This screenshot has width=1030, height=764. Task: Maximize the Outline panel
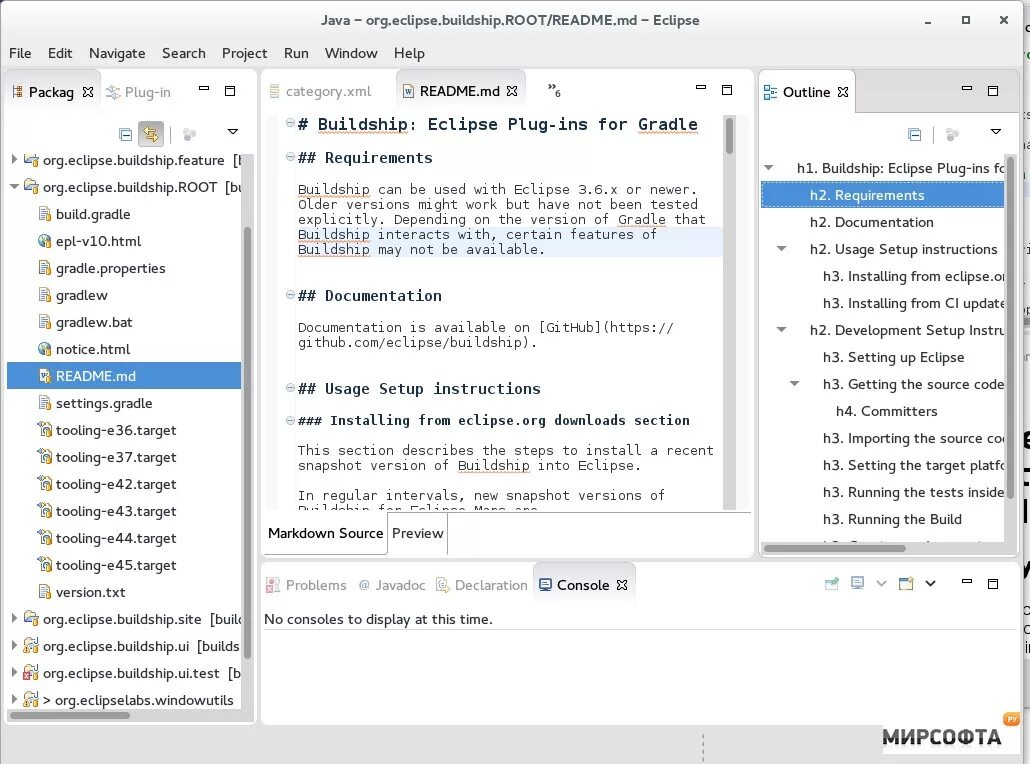993,91
